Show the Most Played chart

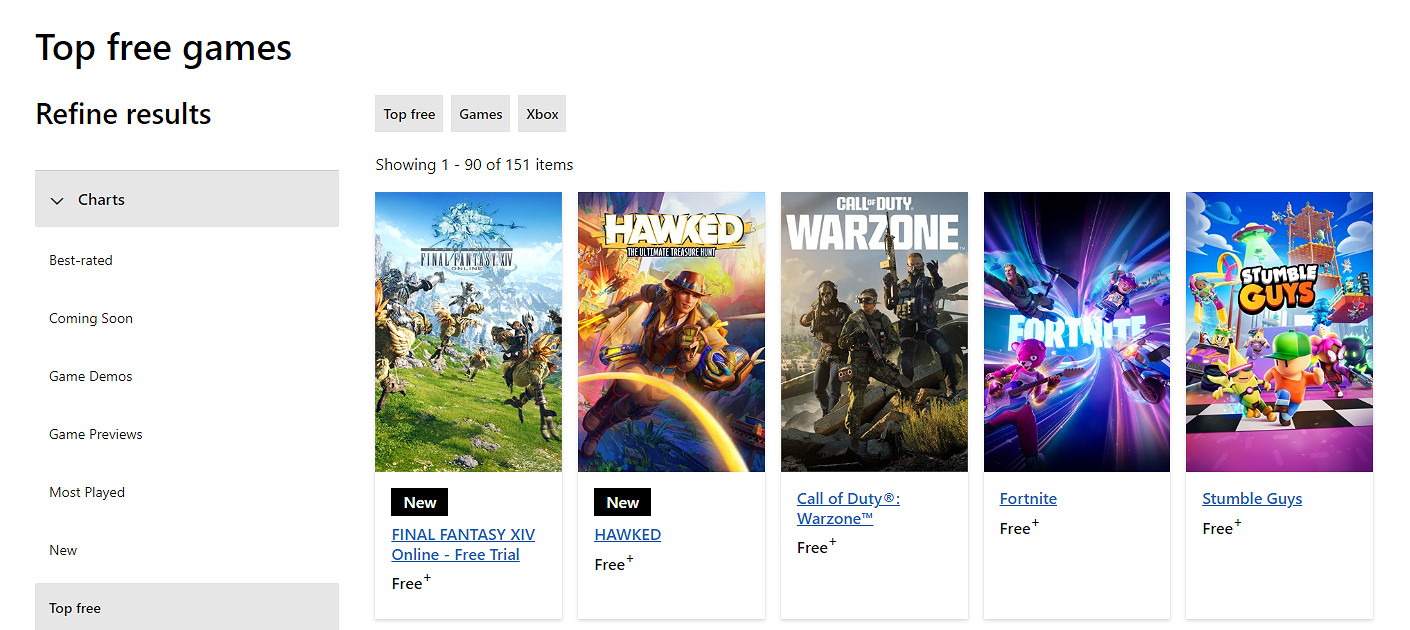[x=87, y=492]
